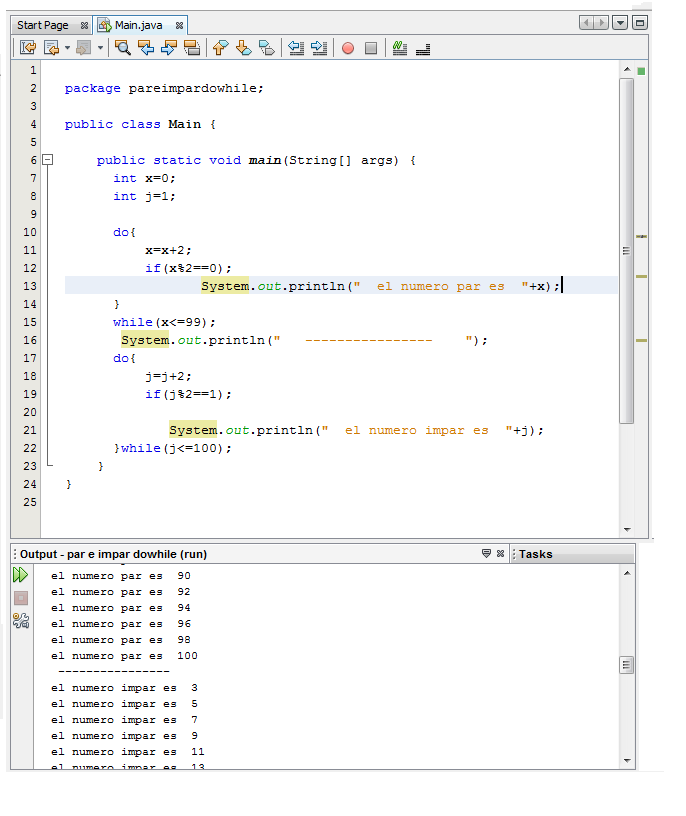Click output line 'el numero impar es 11'

click(x=128, y=751)
